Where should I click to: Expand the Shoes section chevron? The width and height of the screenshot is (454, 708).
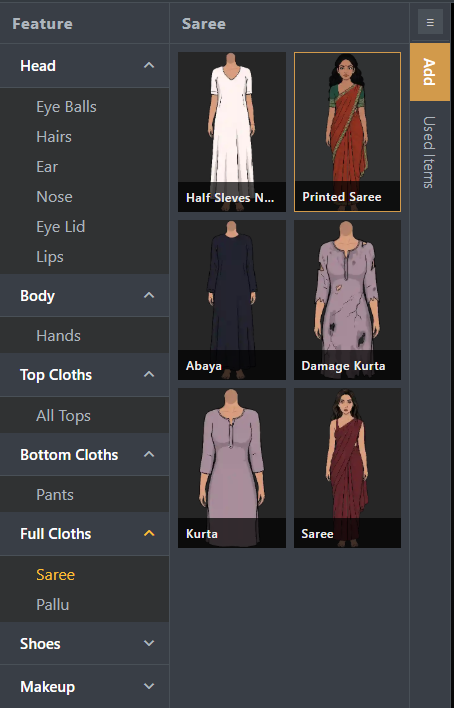point(149,643)
